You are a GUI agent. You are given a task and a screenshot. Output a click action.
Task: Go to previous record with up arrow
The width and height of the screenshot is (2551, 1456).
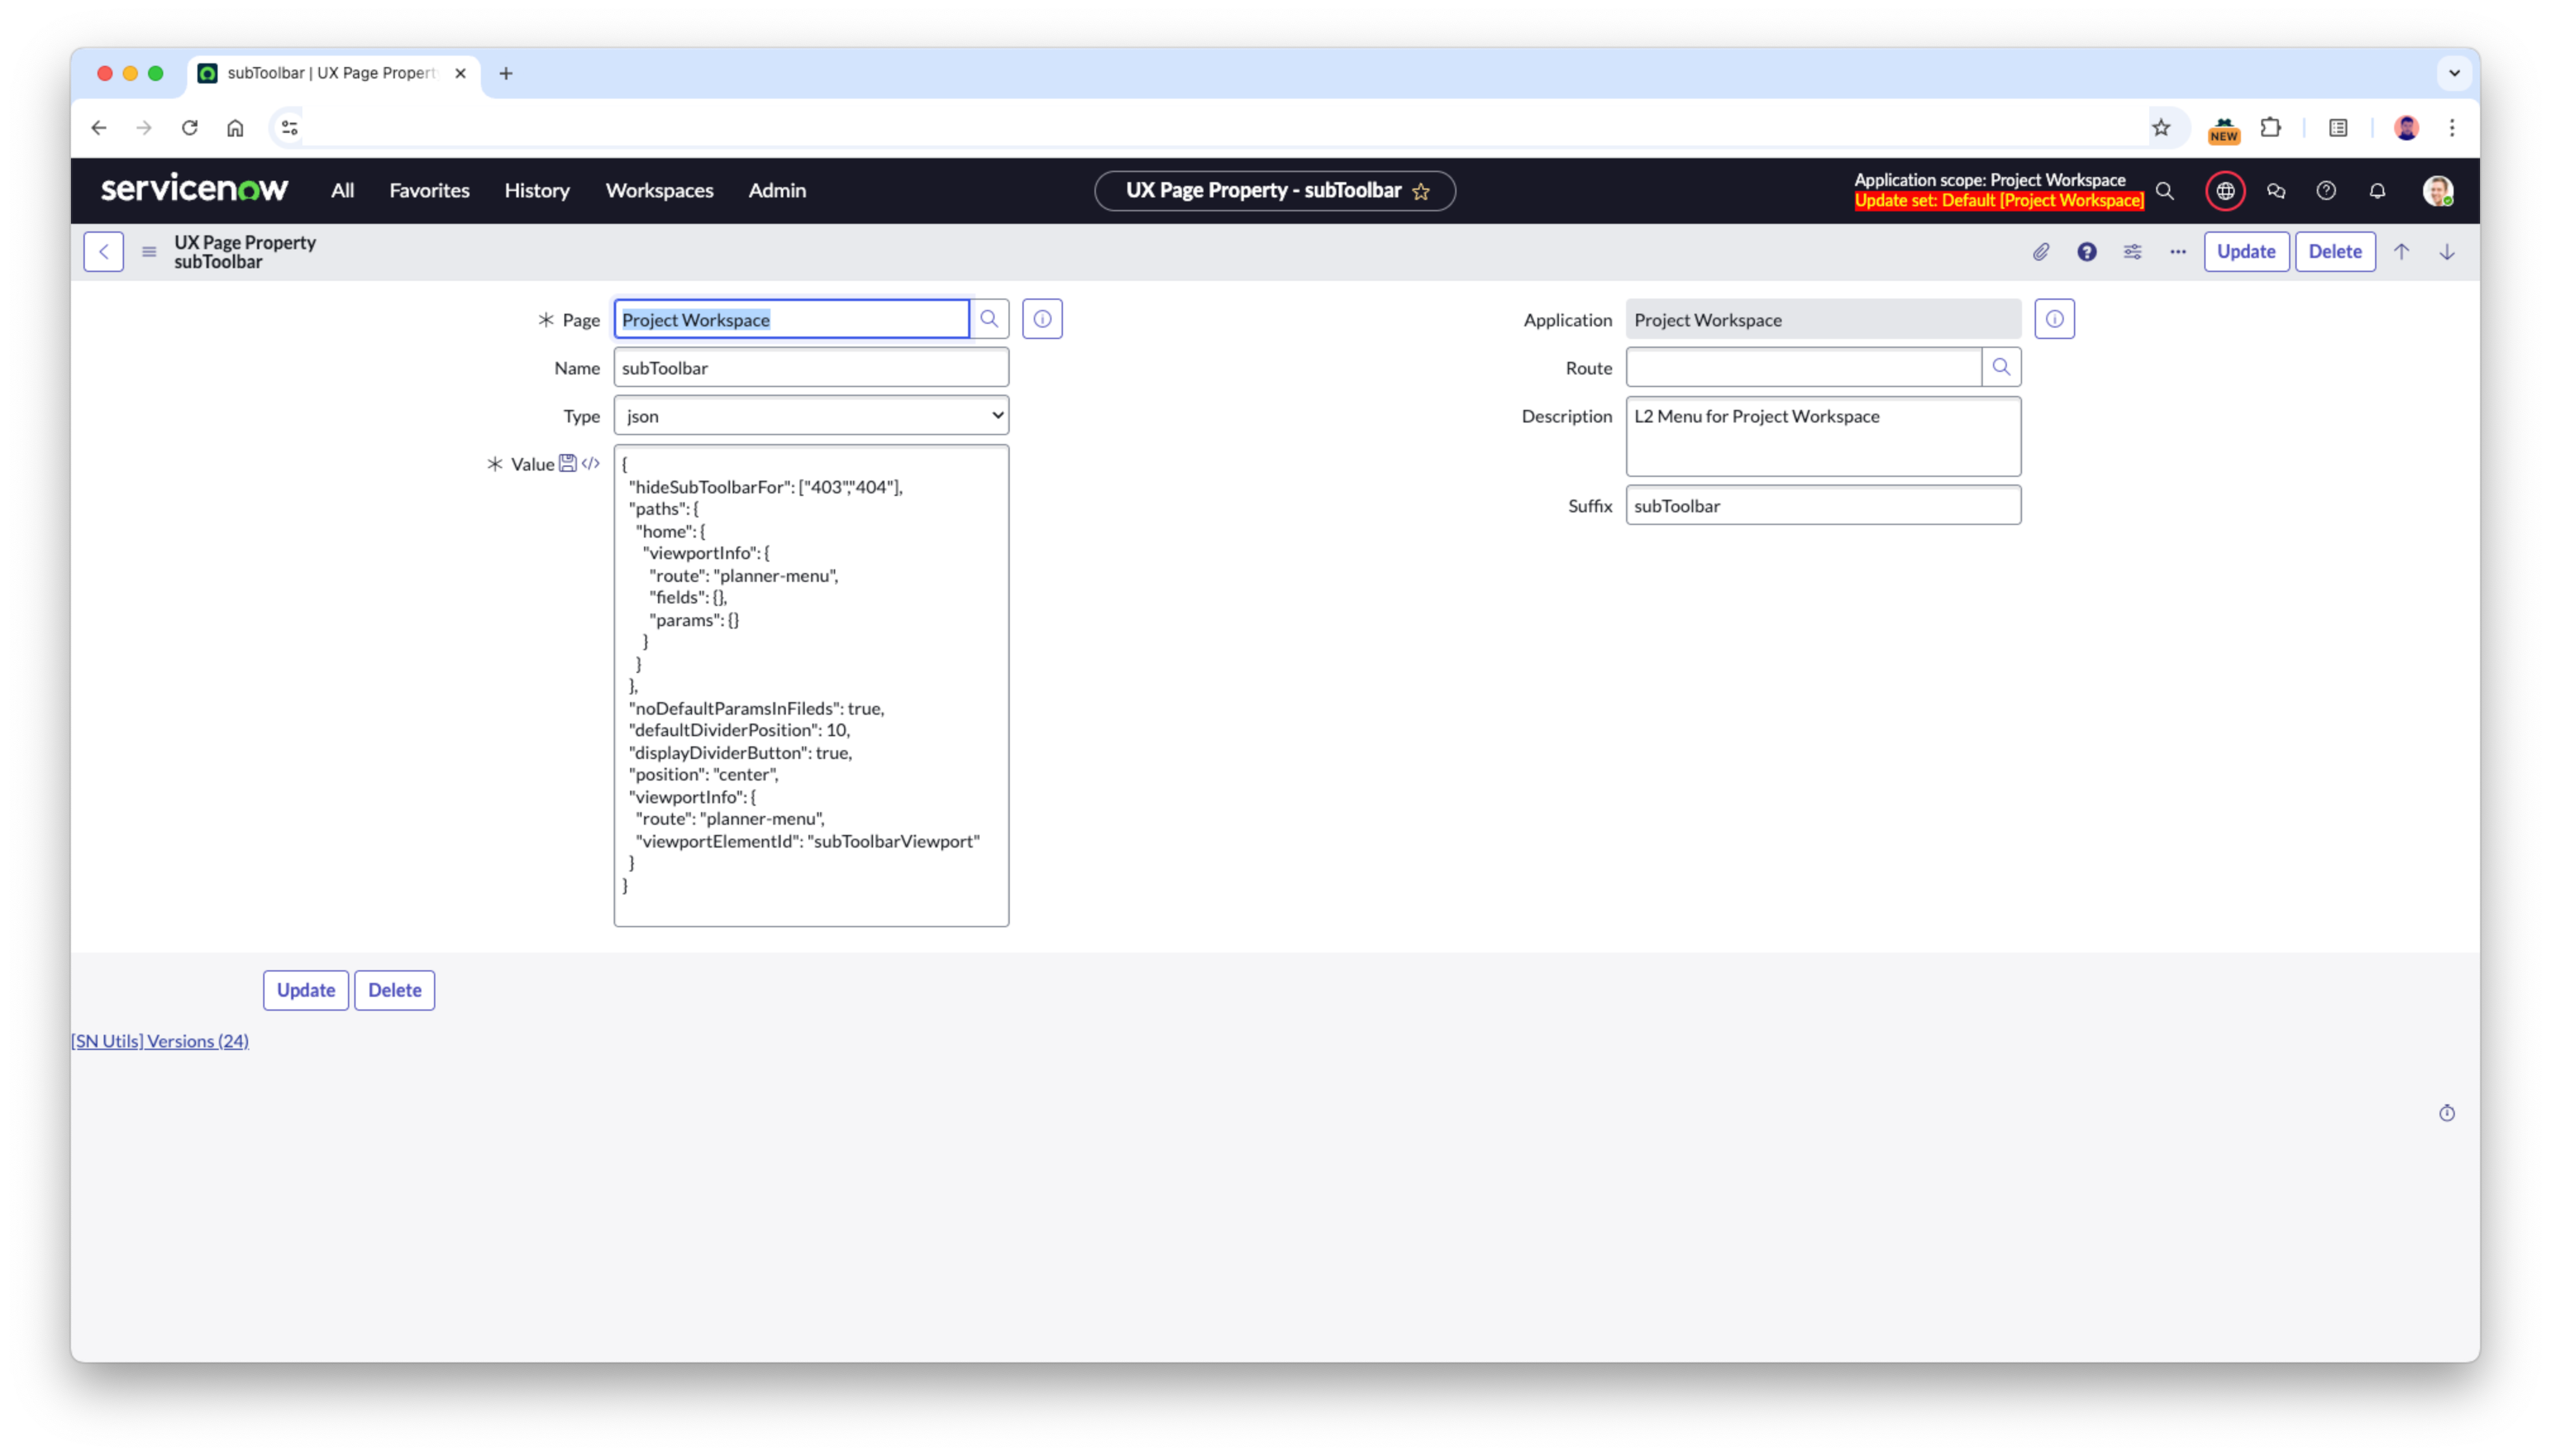2401,252
